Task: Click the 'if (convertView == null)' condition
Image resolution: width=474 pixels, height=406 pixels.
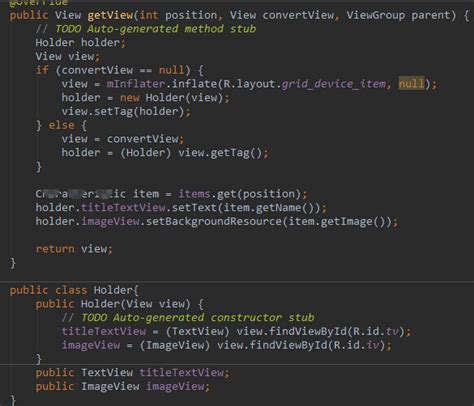Action: click(x=113, y=70)
